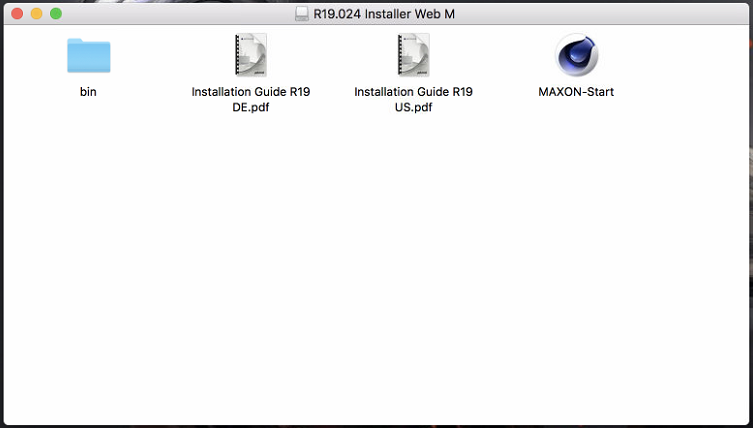Select the Installation Guide R19 US.pdf icon
Screen dimensions: 753x428
pyautogui.click(x=413, y=55)
